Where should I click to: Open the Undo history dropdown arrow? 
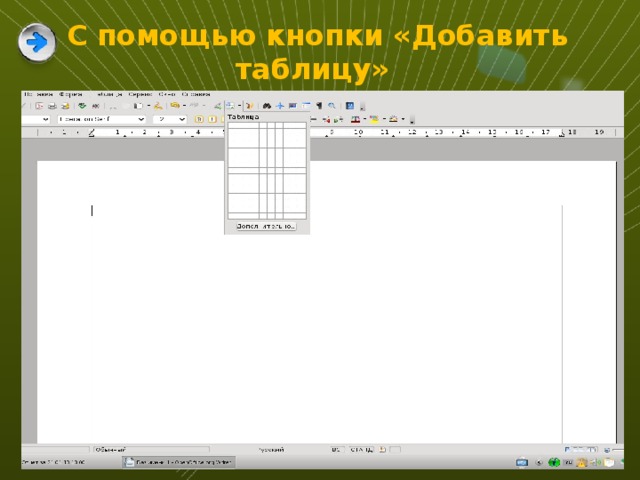184,106
